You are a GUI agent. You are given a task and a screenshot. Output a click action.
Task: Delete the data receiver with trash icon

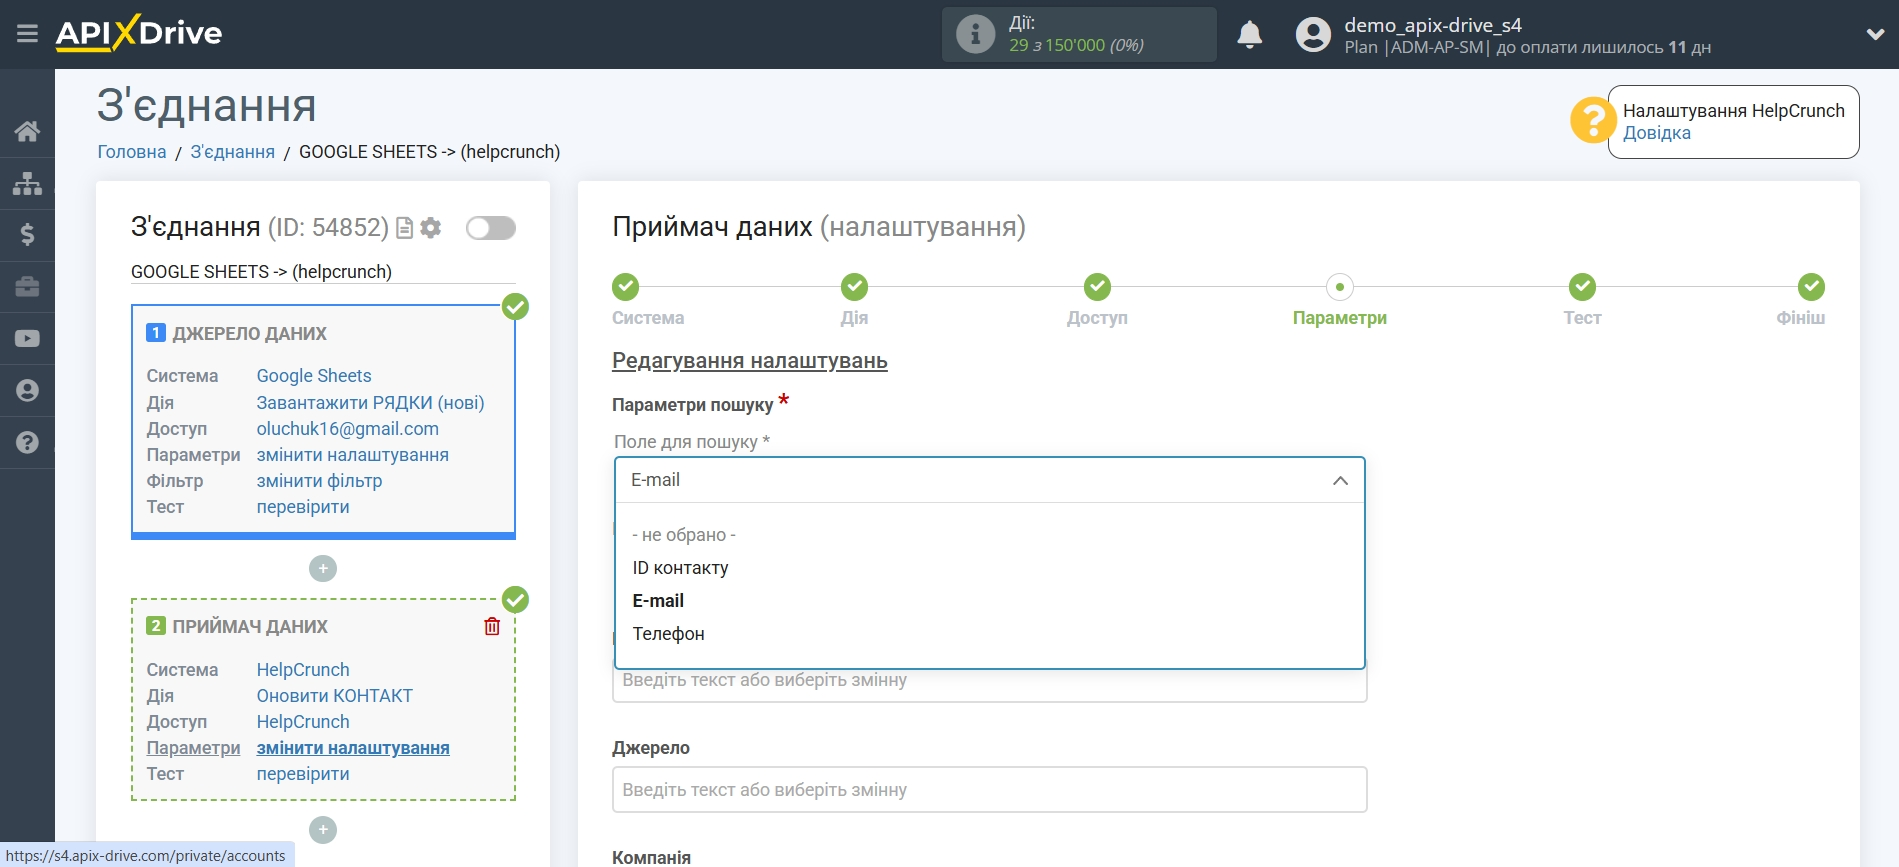(492, 626)
